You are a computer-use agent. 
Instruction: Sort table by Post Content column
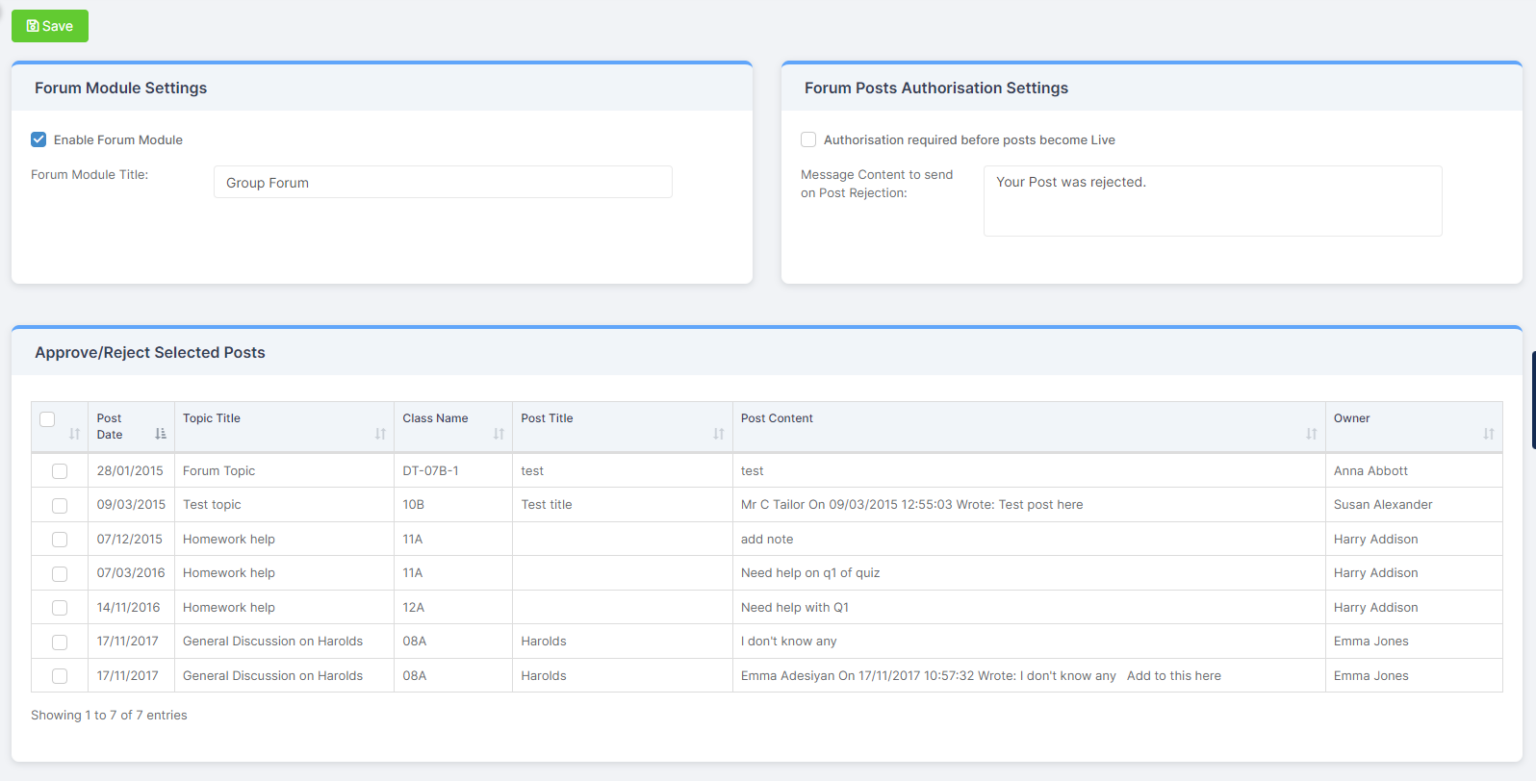click(x=1313, y=433)
